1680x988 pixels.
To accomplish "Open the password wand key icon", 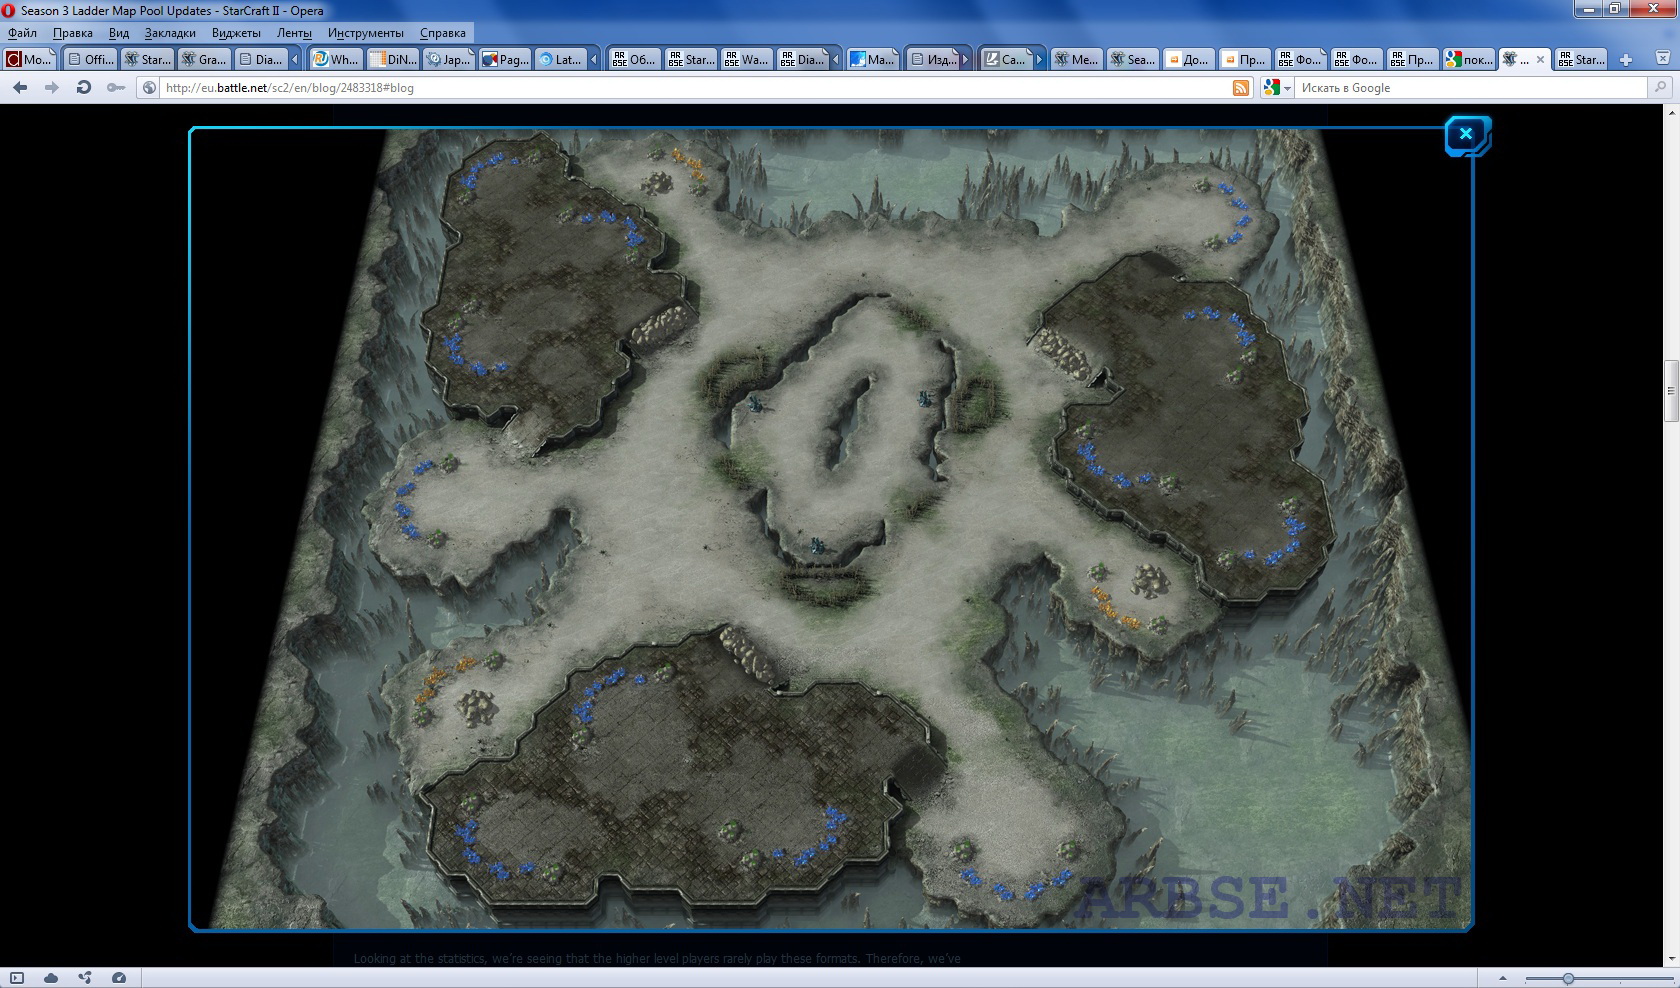I will point(116,87).
